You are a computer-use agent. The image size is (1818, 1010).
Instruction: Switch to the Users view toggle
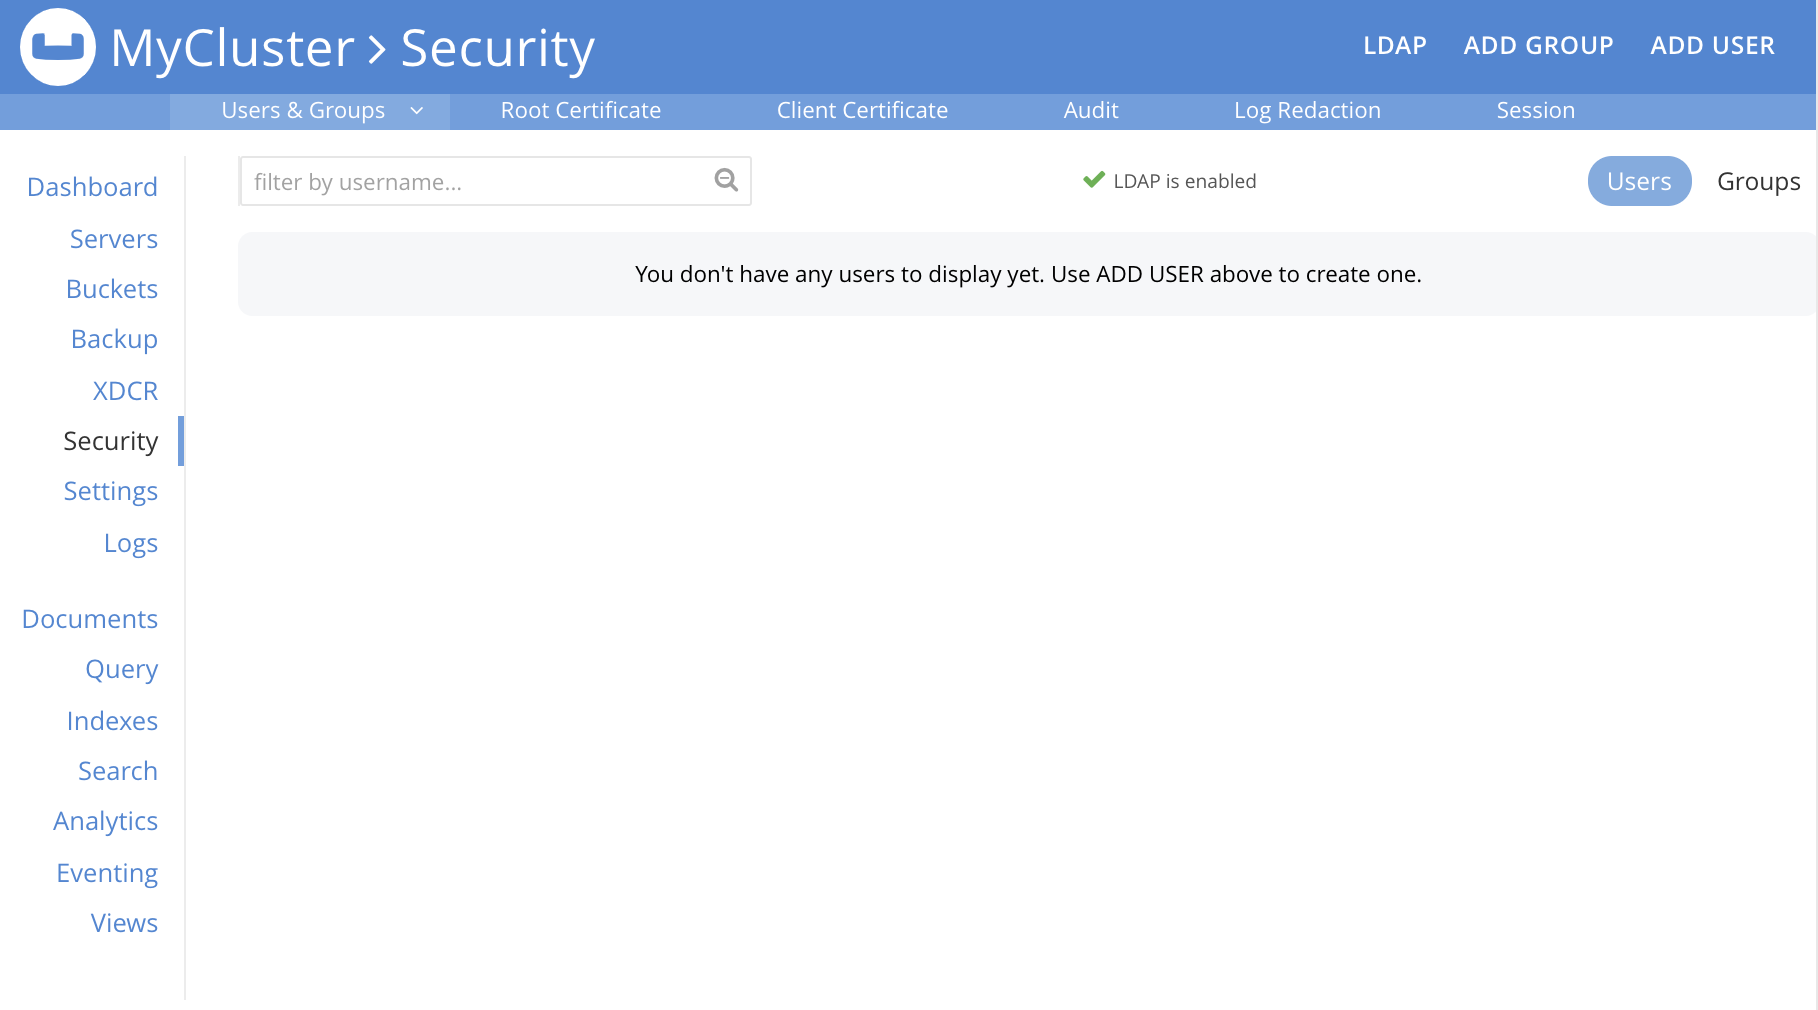tap(1639, 181)
